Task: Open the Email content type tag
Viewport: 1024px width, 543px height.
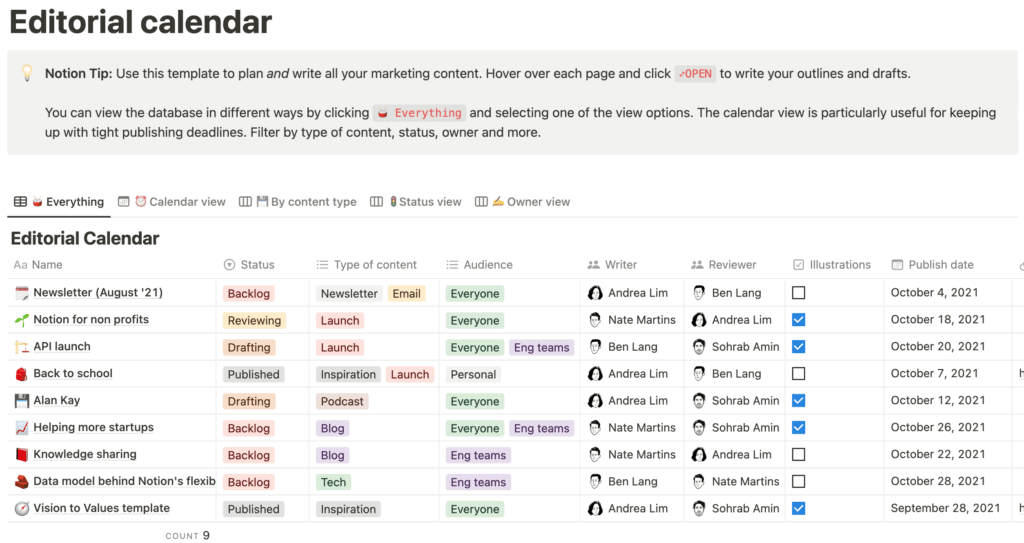Action: pyautogui.click(x=406, y=293)
